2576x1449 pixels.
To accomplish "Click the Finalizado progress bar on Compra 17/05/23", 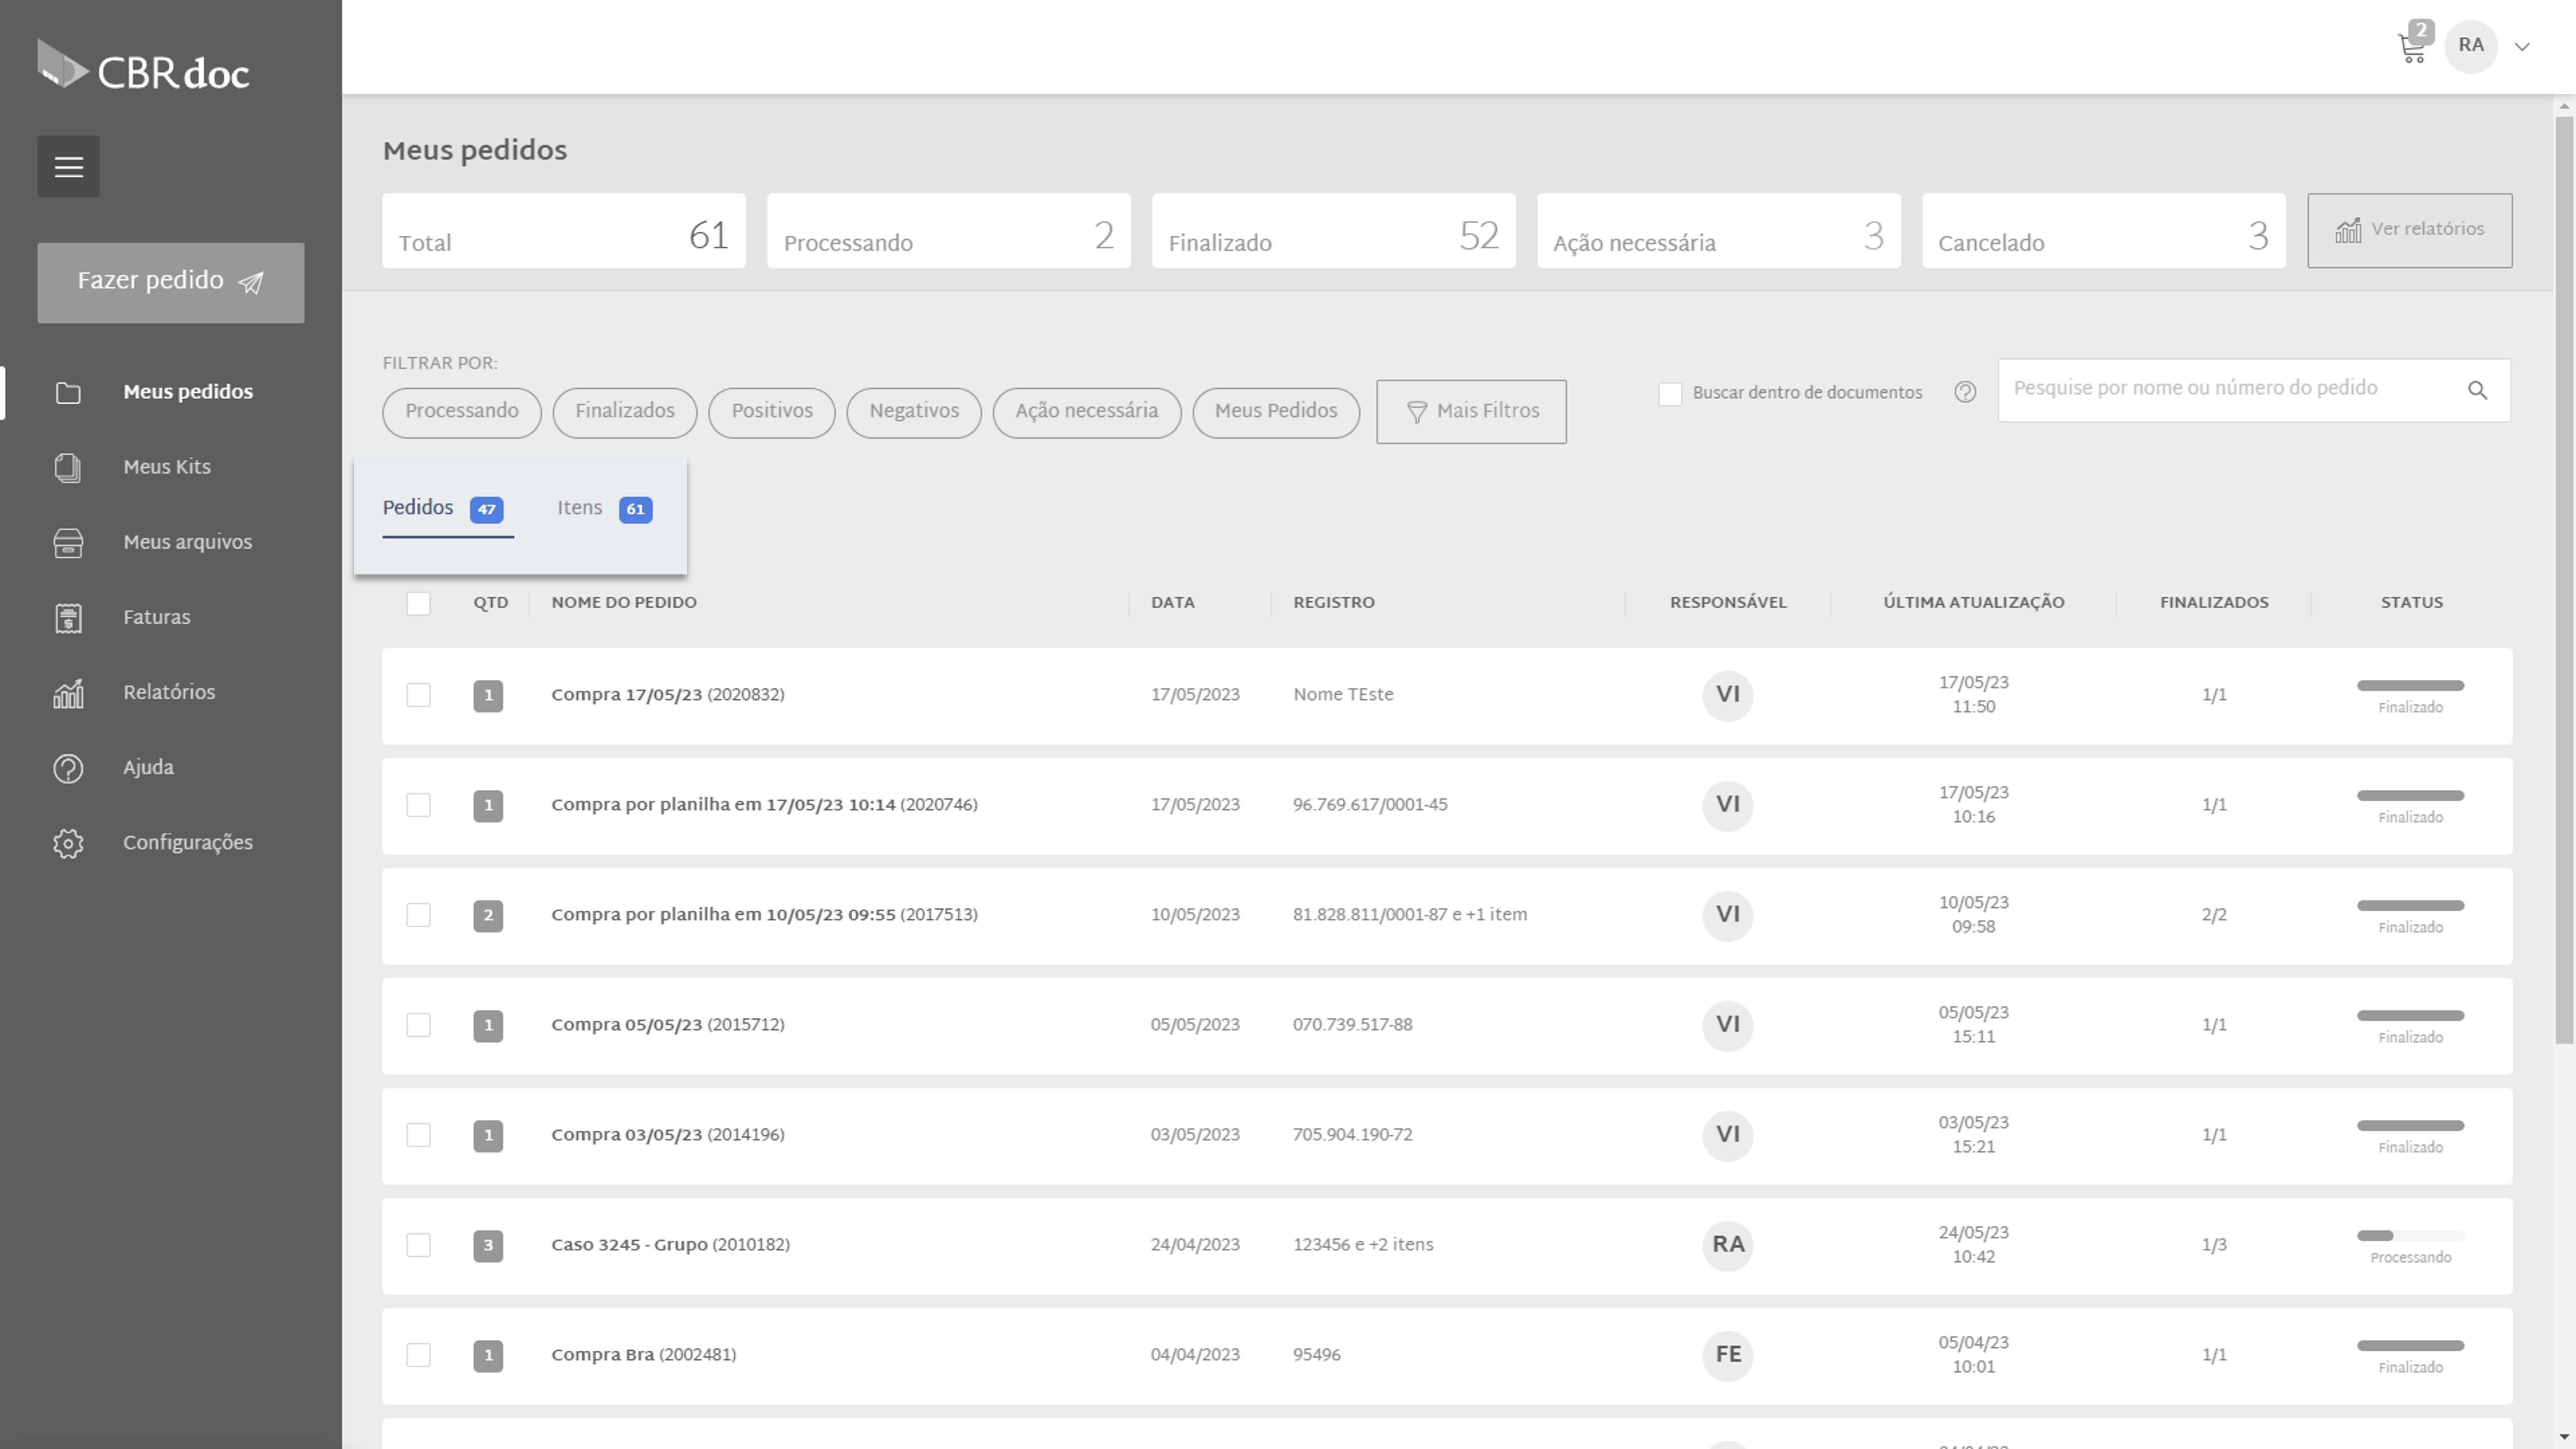I will tap(2410, 686).
